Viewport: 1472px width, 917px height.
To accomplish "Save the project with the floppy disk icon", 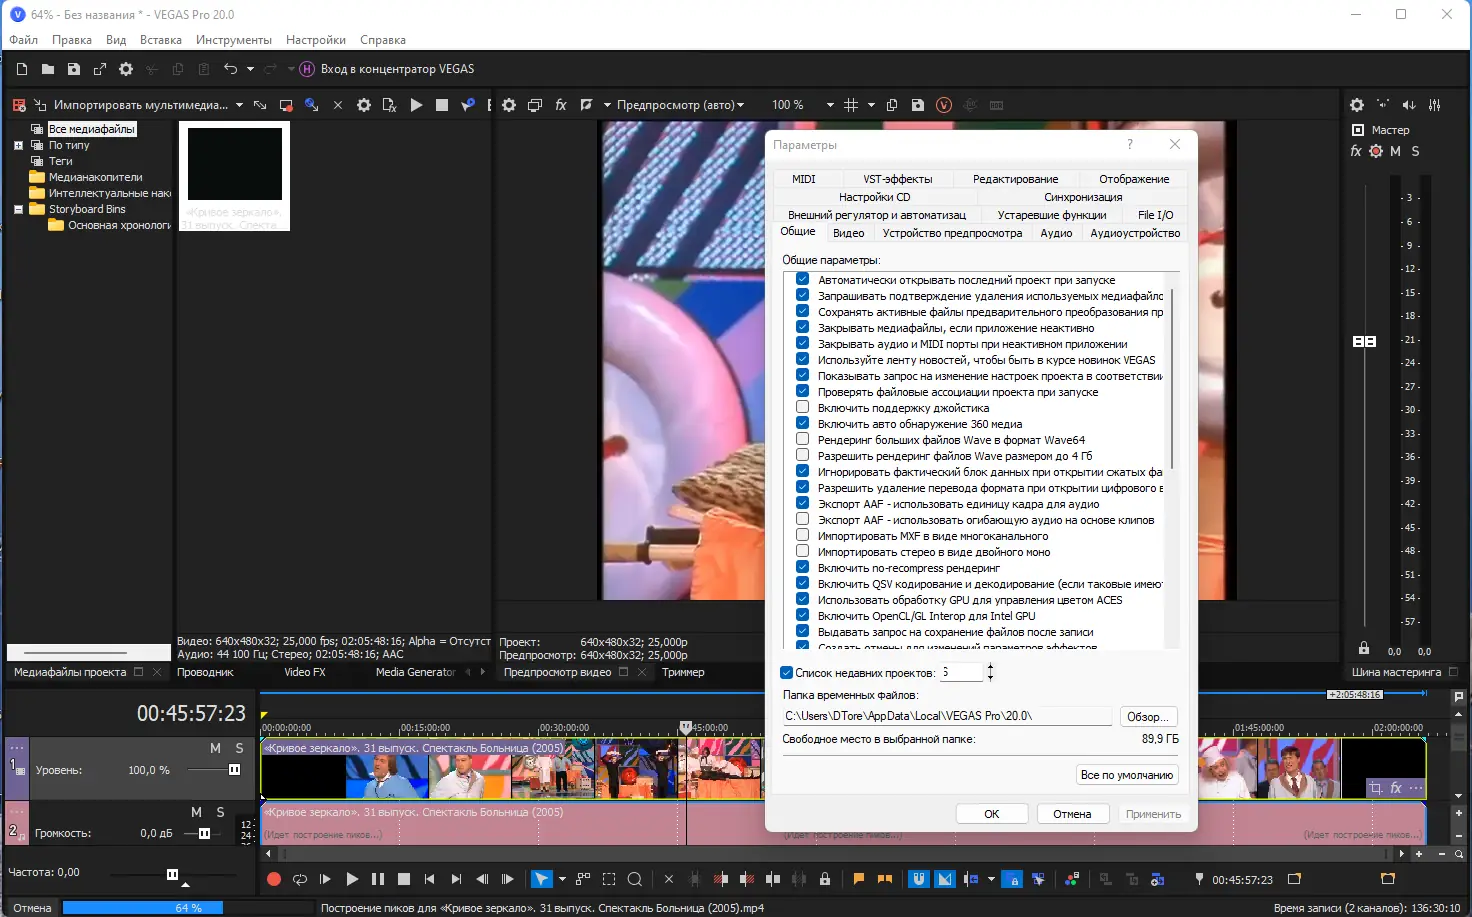I will click(74, 69).
